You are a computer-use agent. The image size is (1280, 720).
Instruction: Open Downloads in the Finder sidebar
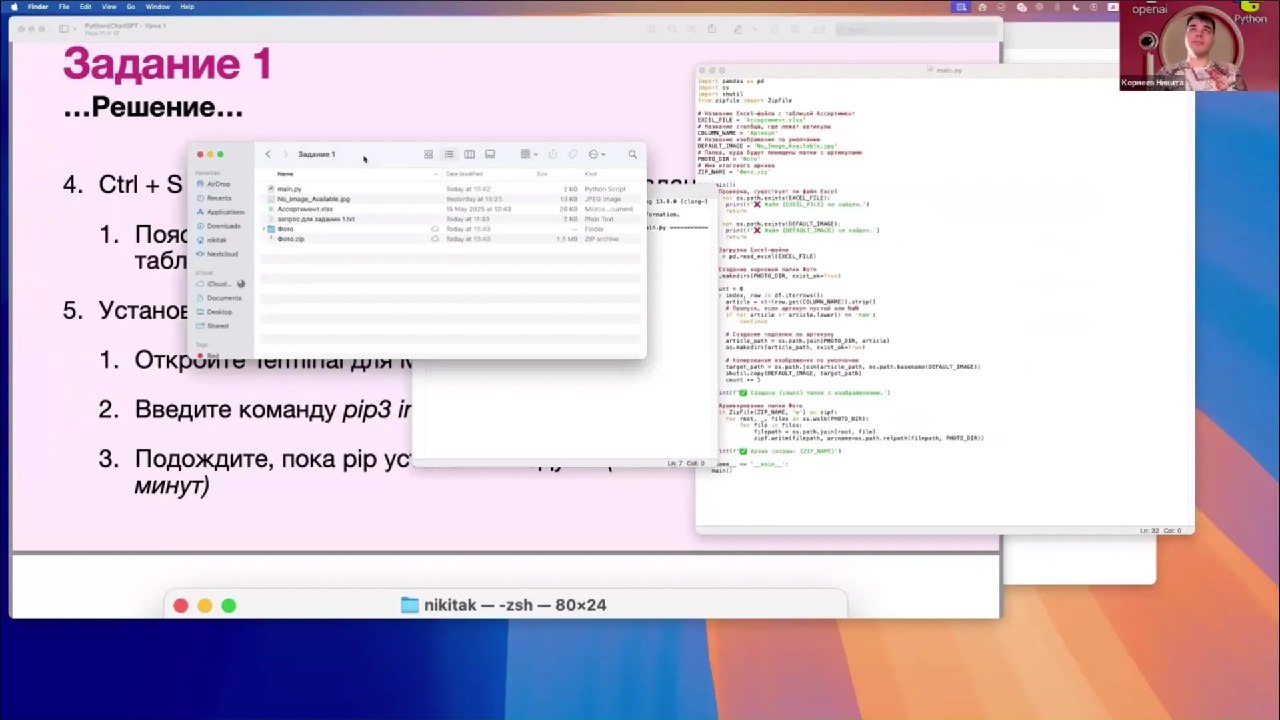pyautogui.click(x=220, y=226)
